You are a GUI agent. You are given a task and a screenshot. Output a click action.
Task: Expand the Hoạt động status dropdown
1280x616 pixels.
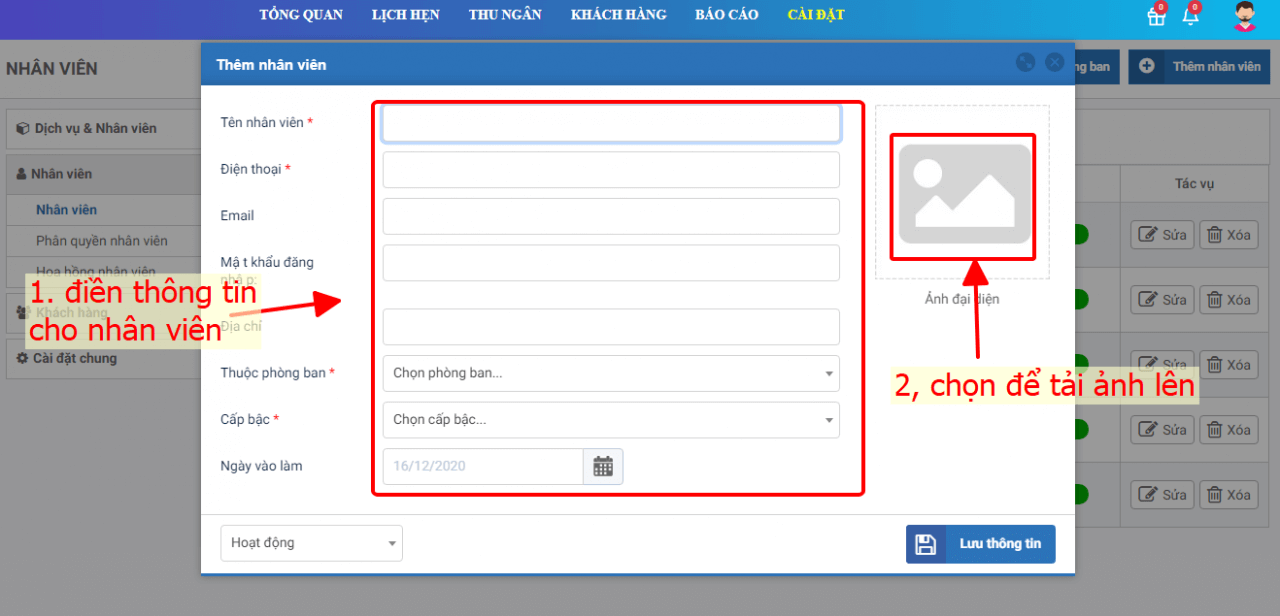(311, 543)
